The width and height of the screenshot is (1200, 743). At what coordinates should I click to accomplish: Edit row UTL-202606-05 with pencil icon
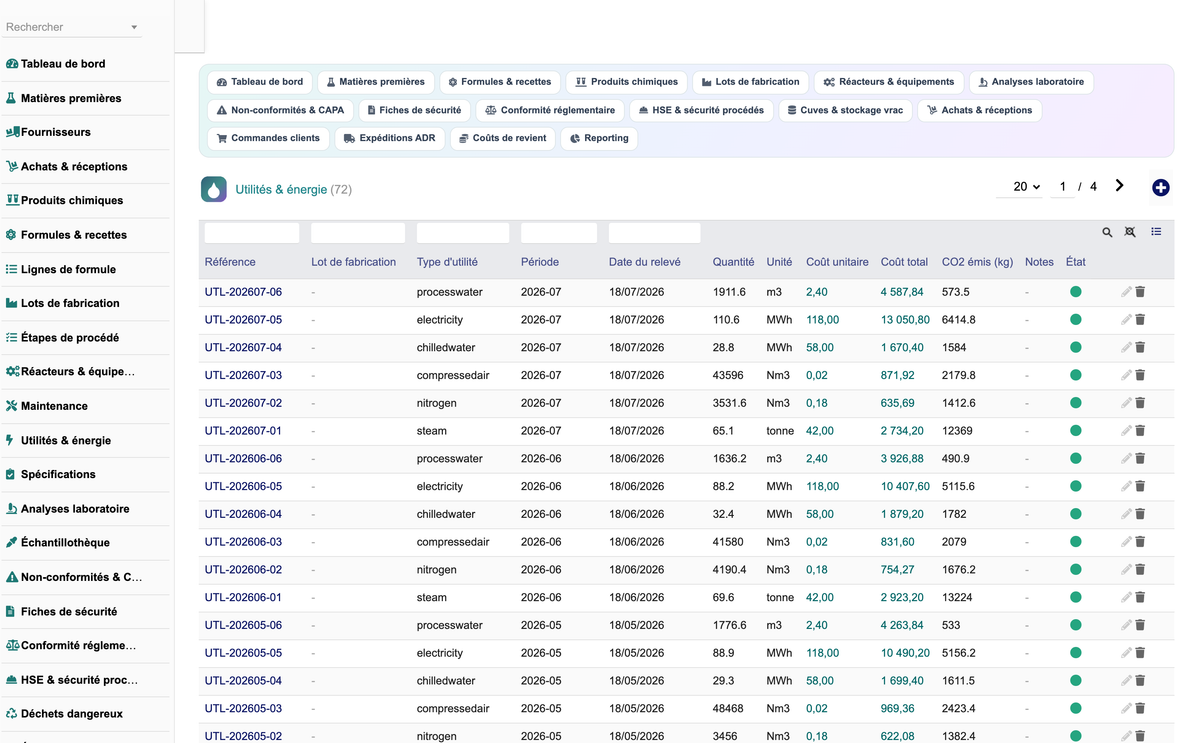coord(1126,486)
